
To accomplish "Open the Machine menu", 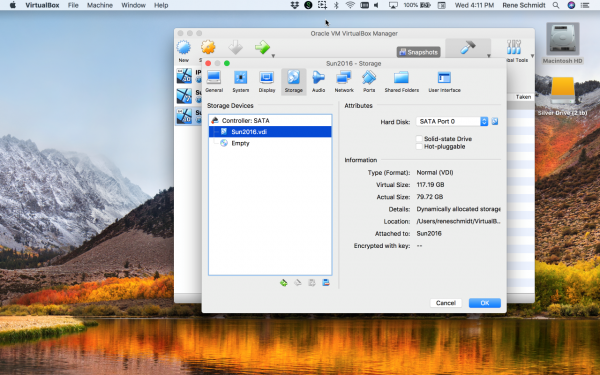I will tap(99, 5).
